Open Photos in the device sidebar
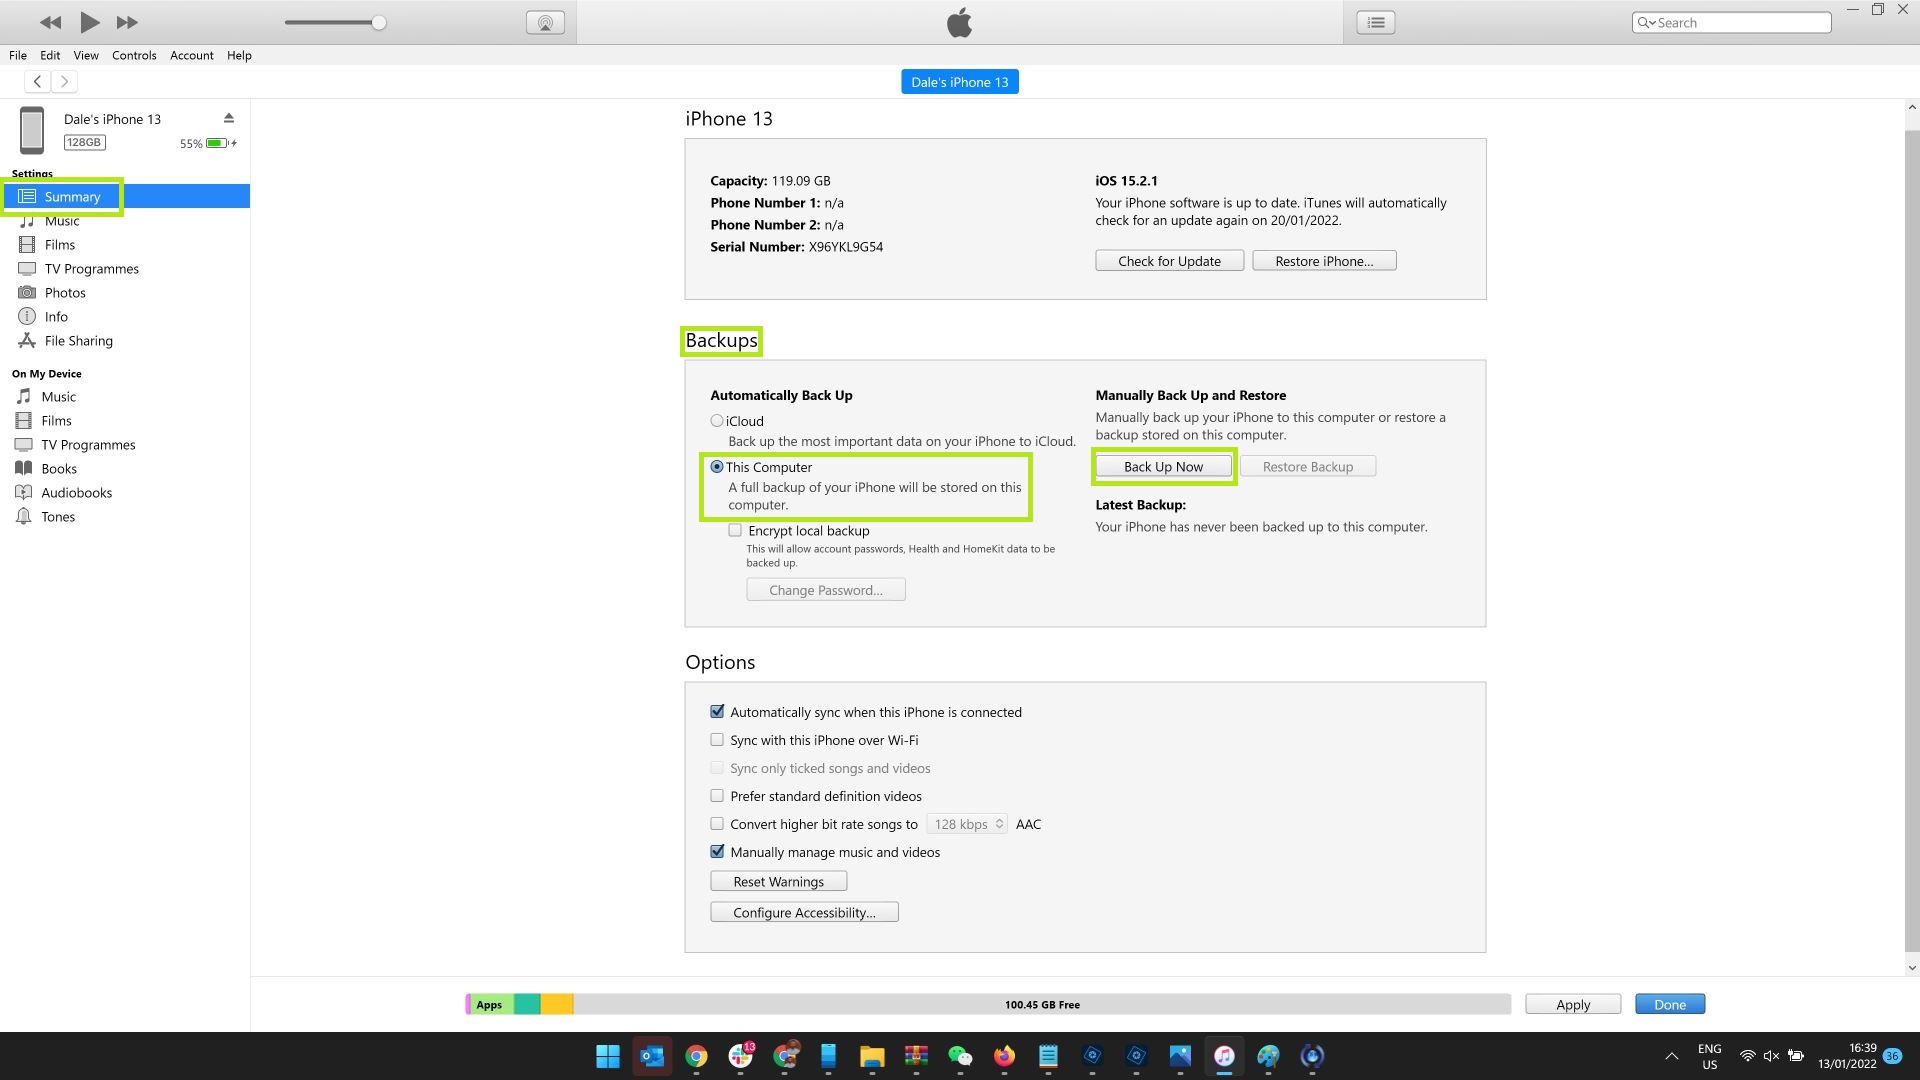Screen dimensions: 1920x1080 pos(64,292)
